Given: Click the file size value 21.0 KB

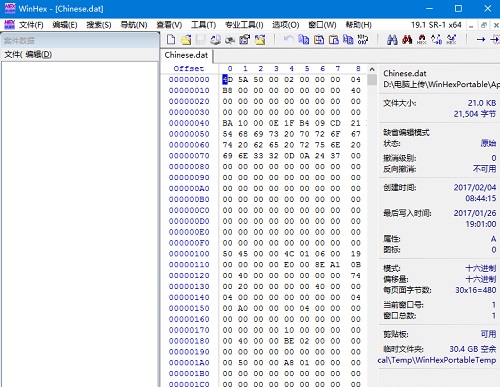Looking at the screenshot, I should 482,103.
